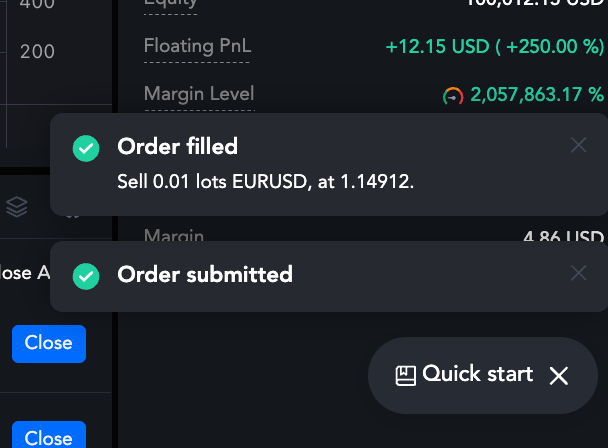Viewport: 608px width, 448px height.
Task: Click the Margin Level label
Action: [199, 94]
